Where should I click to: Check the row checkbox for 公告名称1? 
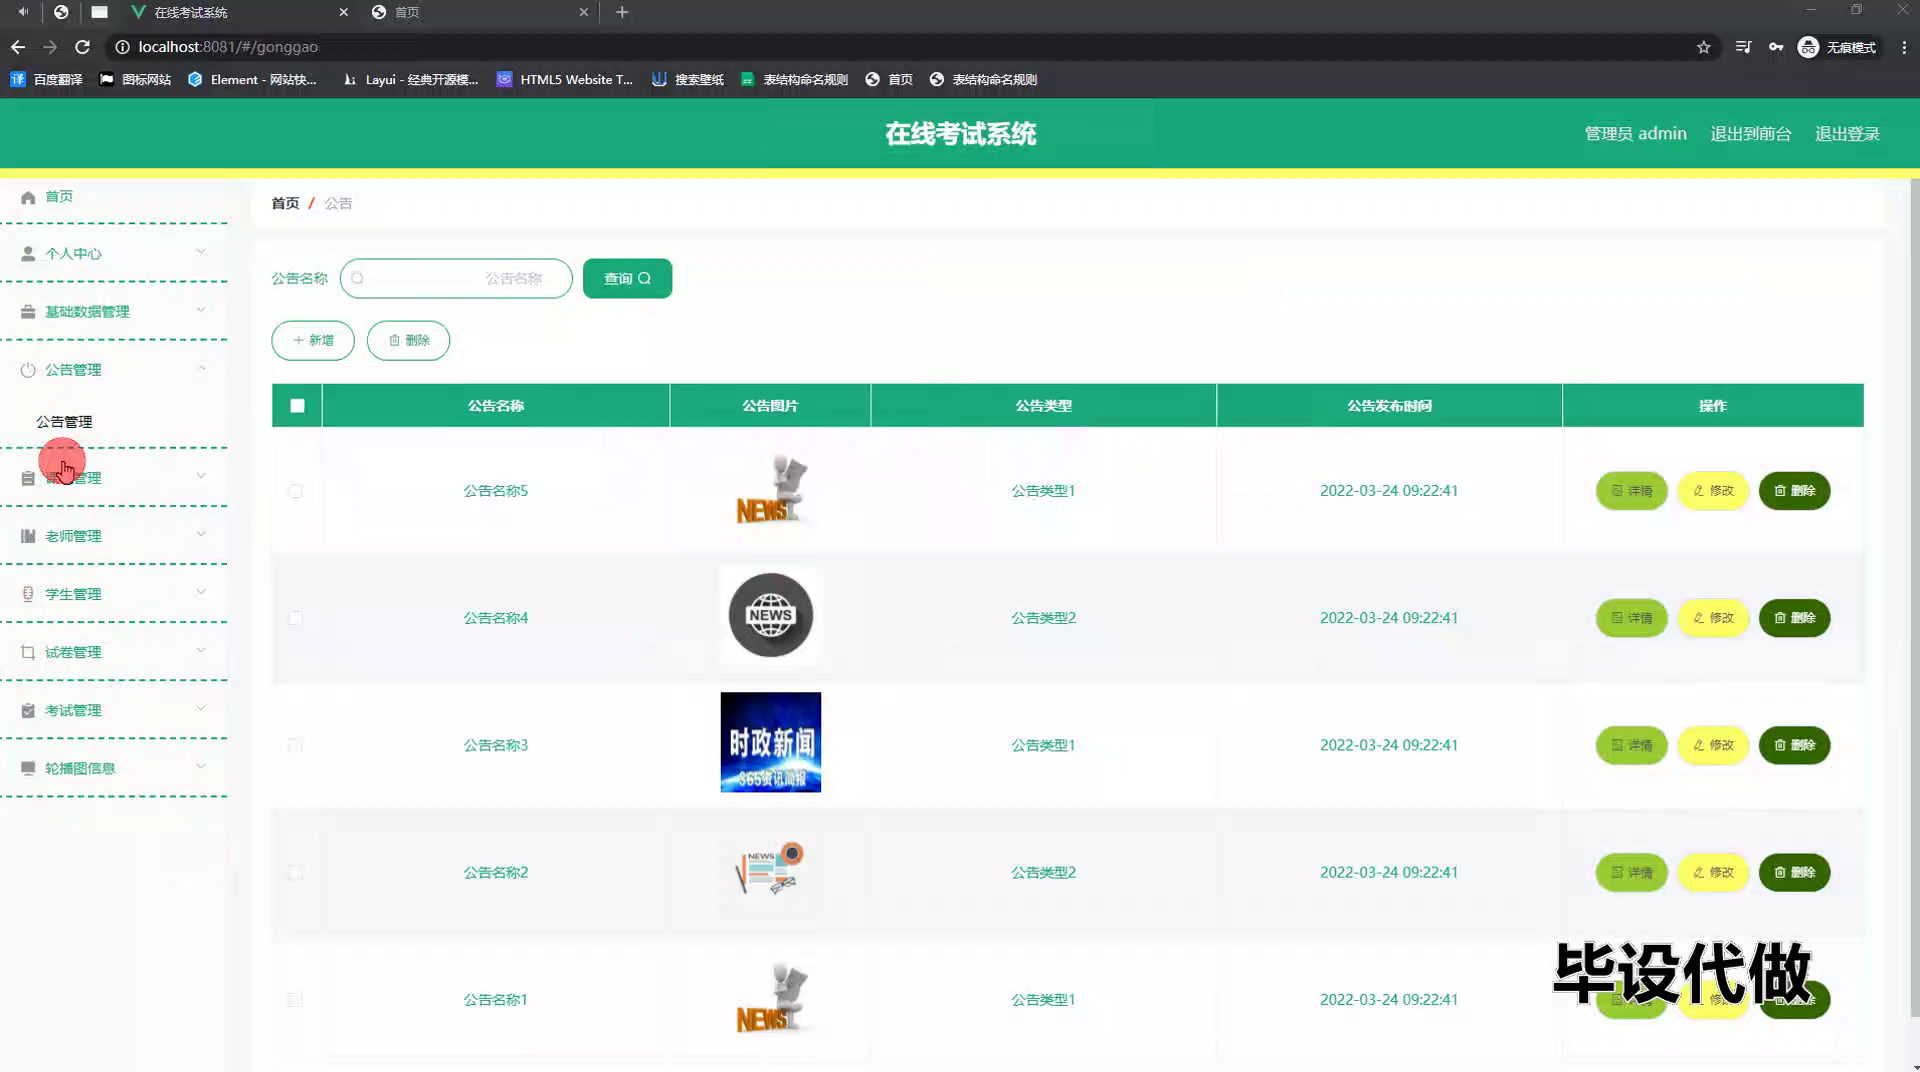[x=295, y=999]
